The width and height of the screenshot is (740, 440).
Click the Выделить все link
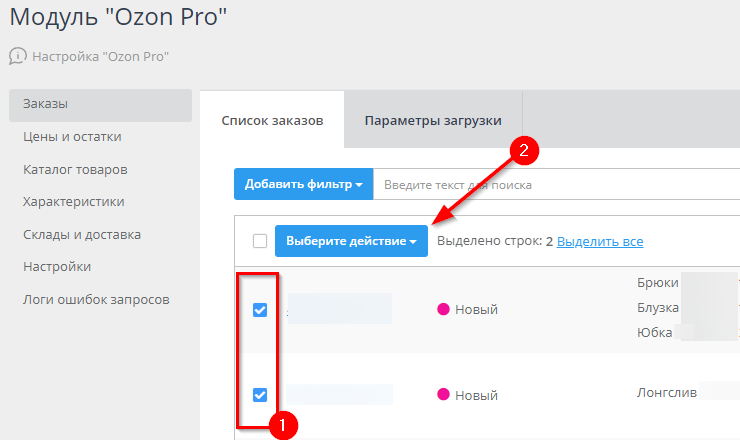600,242
